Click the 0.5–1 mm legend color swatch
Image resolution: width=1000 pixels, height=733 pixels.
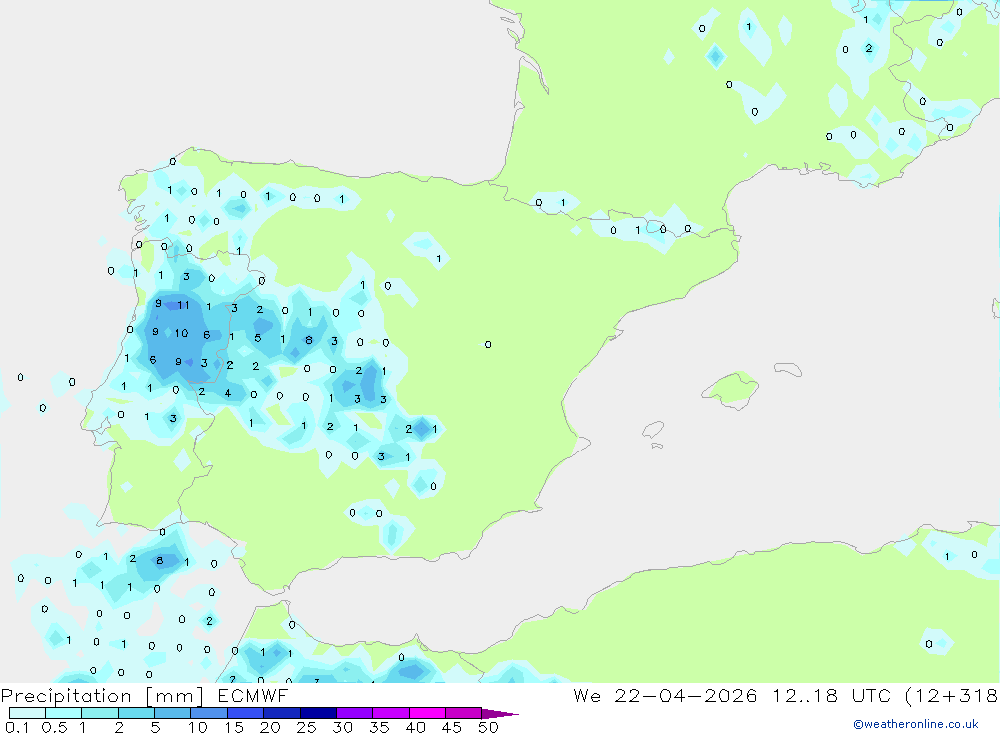click(x=63, y=713)
